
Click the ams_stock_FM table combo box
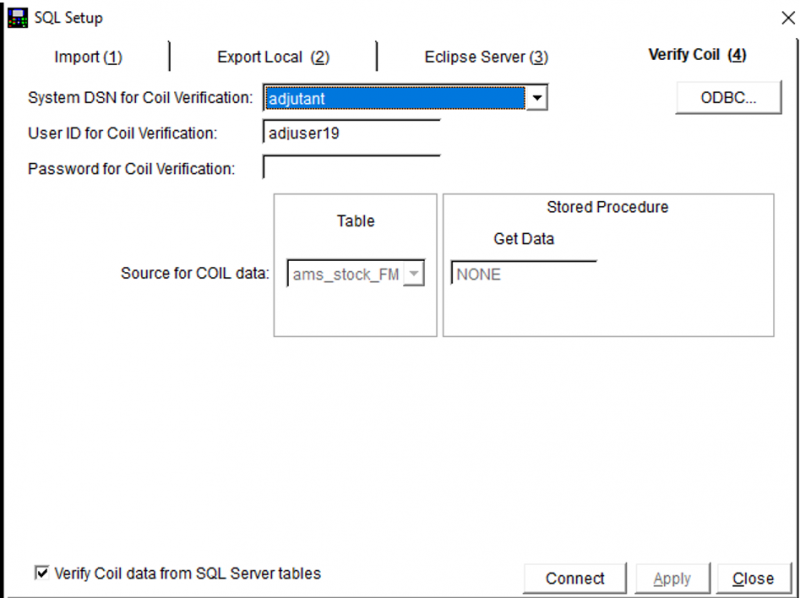(345, 274)
